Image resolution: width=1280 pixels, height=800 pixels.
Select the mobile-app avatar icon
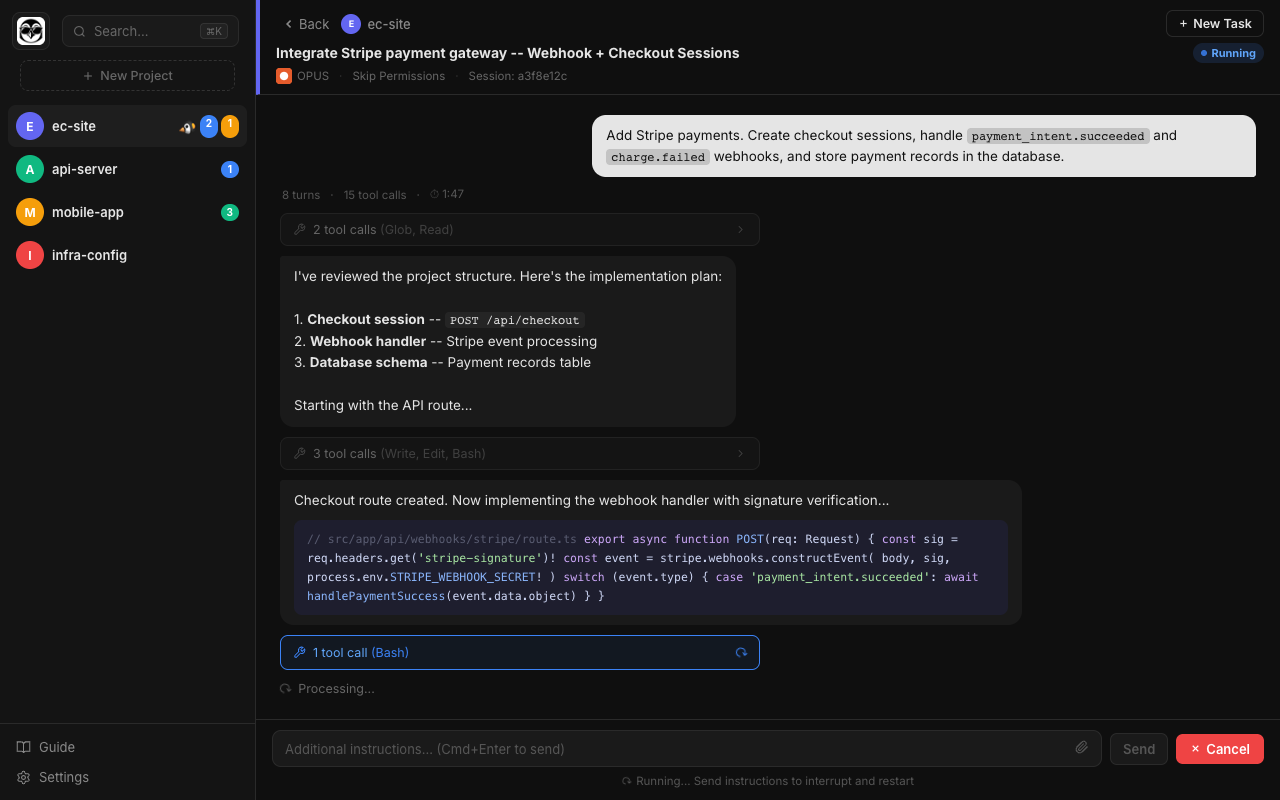coord(29,212)
